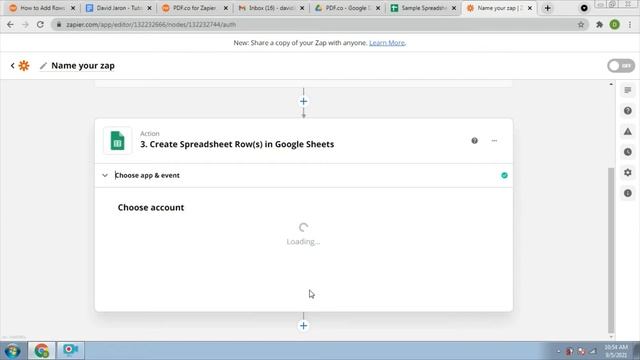Collapse the 'Choose app & event' section
The width and height of the screenshot is (640, 360).
[105, 176]
